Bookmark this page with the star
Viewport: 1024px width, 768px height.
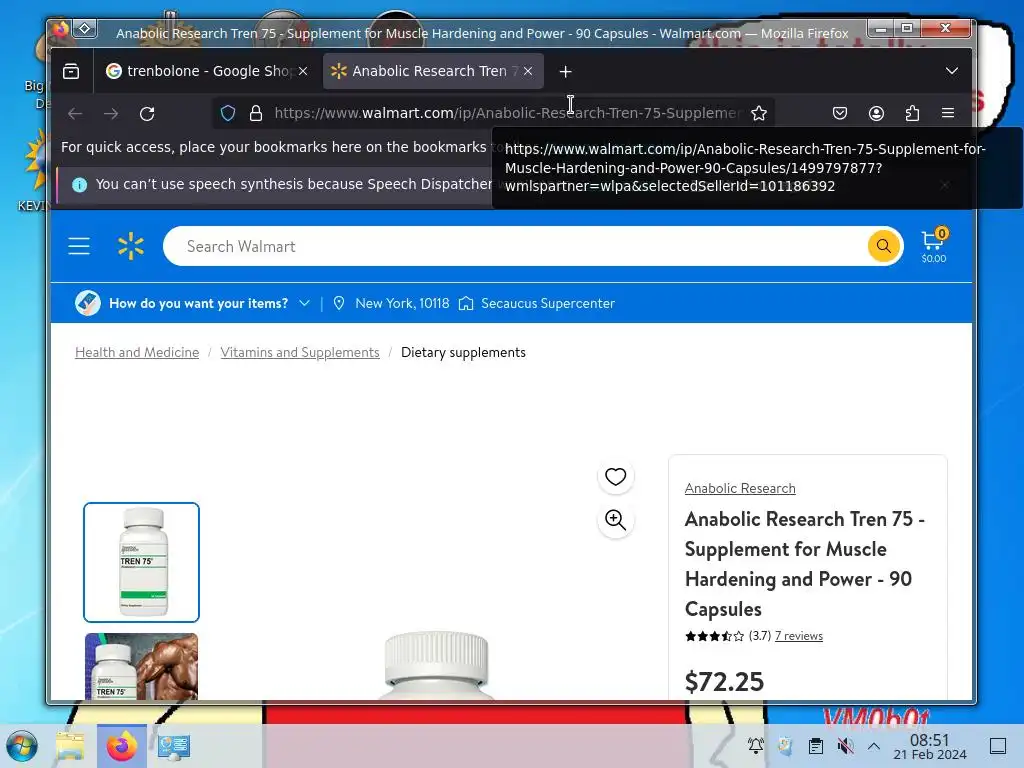pyautogui.click(x=759, y=114)
